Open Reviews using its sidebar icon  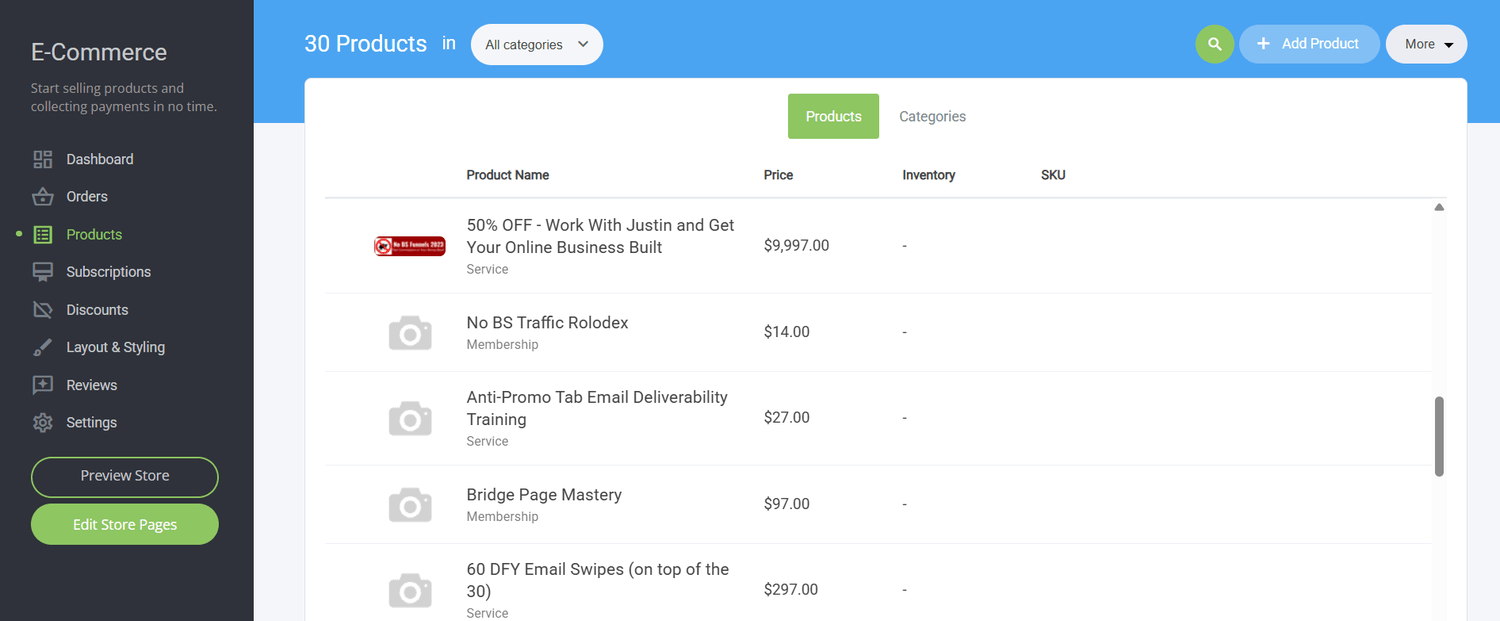[42, 384]
